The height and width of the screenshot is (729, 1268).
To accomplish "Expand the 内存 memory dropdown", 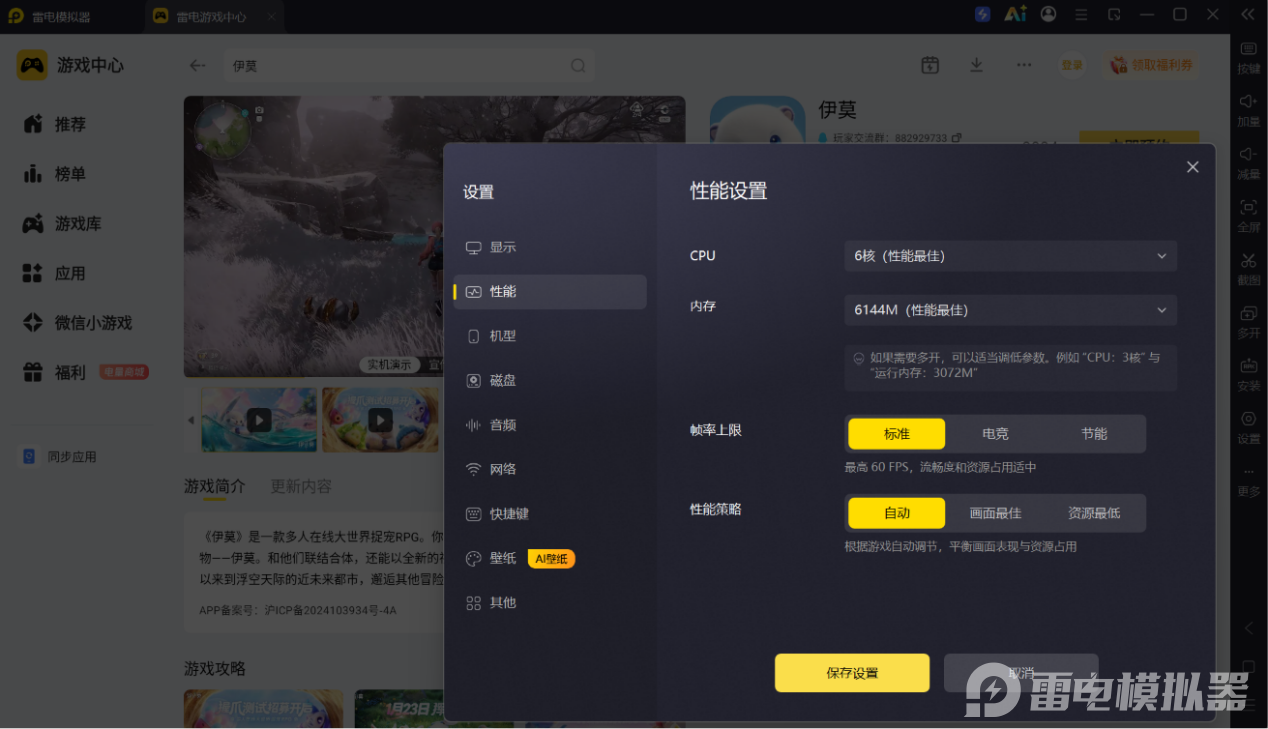I will [x=1010, y=310].
